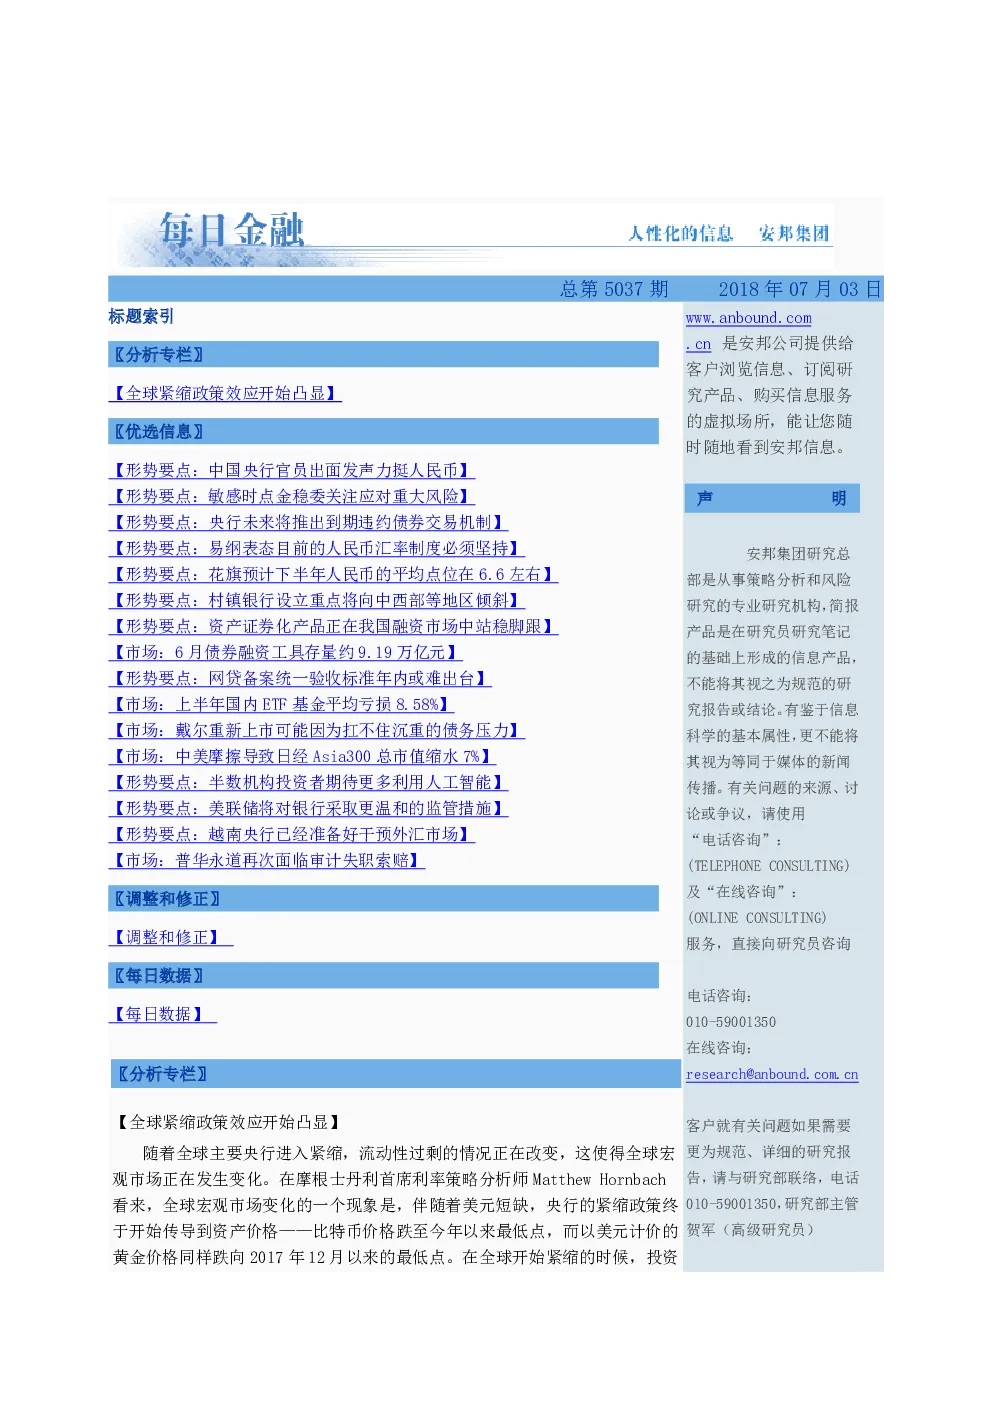Open link 普华永道再次面临审计失职索赔

point(267,860)
